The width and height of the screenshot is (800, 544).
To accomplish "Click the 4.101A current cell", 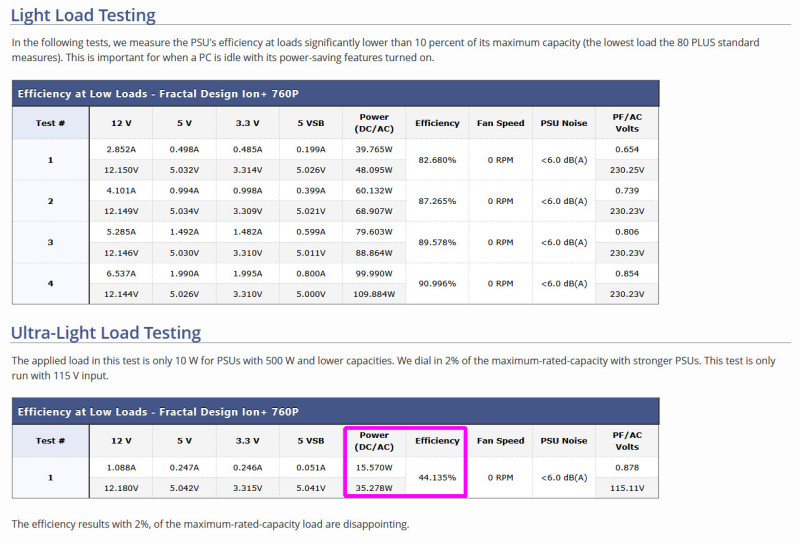I will pyautogui.click(x=121, y=191).
